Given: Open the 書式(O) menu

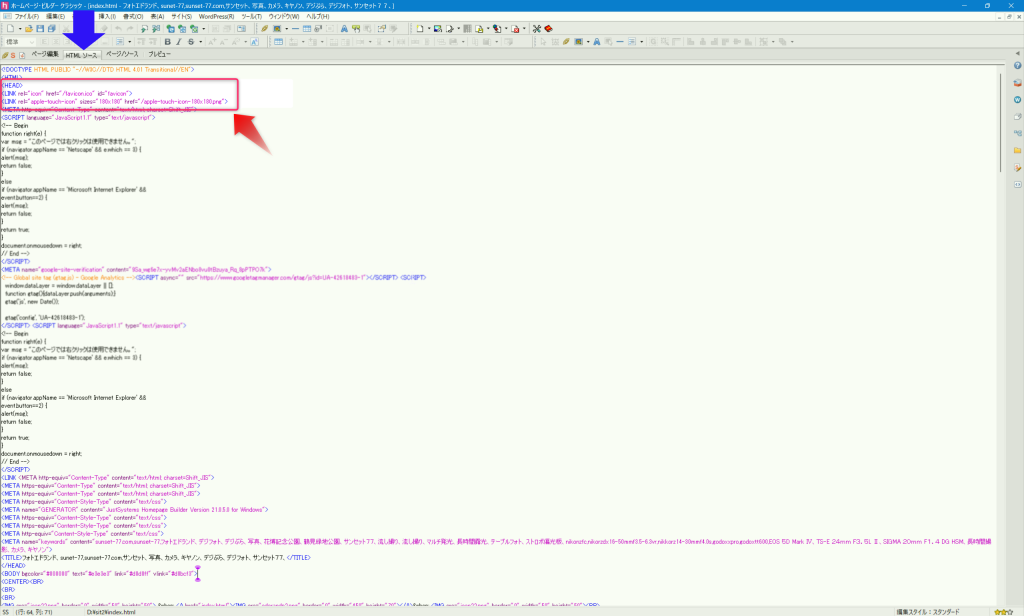Looking at the screenshot, I should click(x=133, y=16).
